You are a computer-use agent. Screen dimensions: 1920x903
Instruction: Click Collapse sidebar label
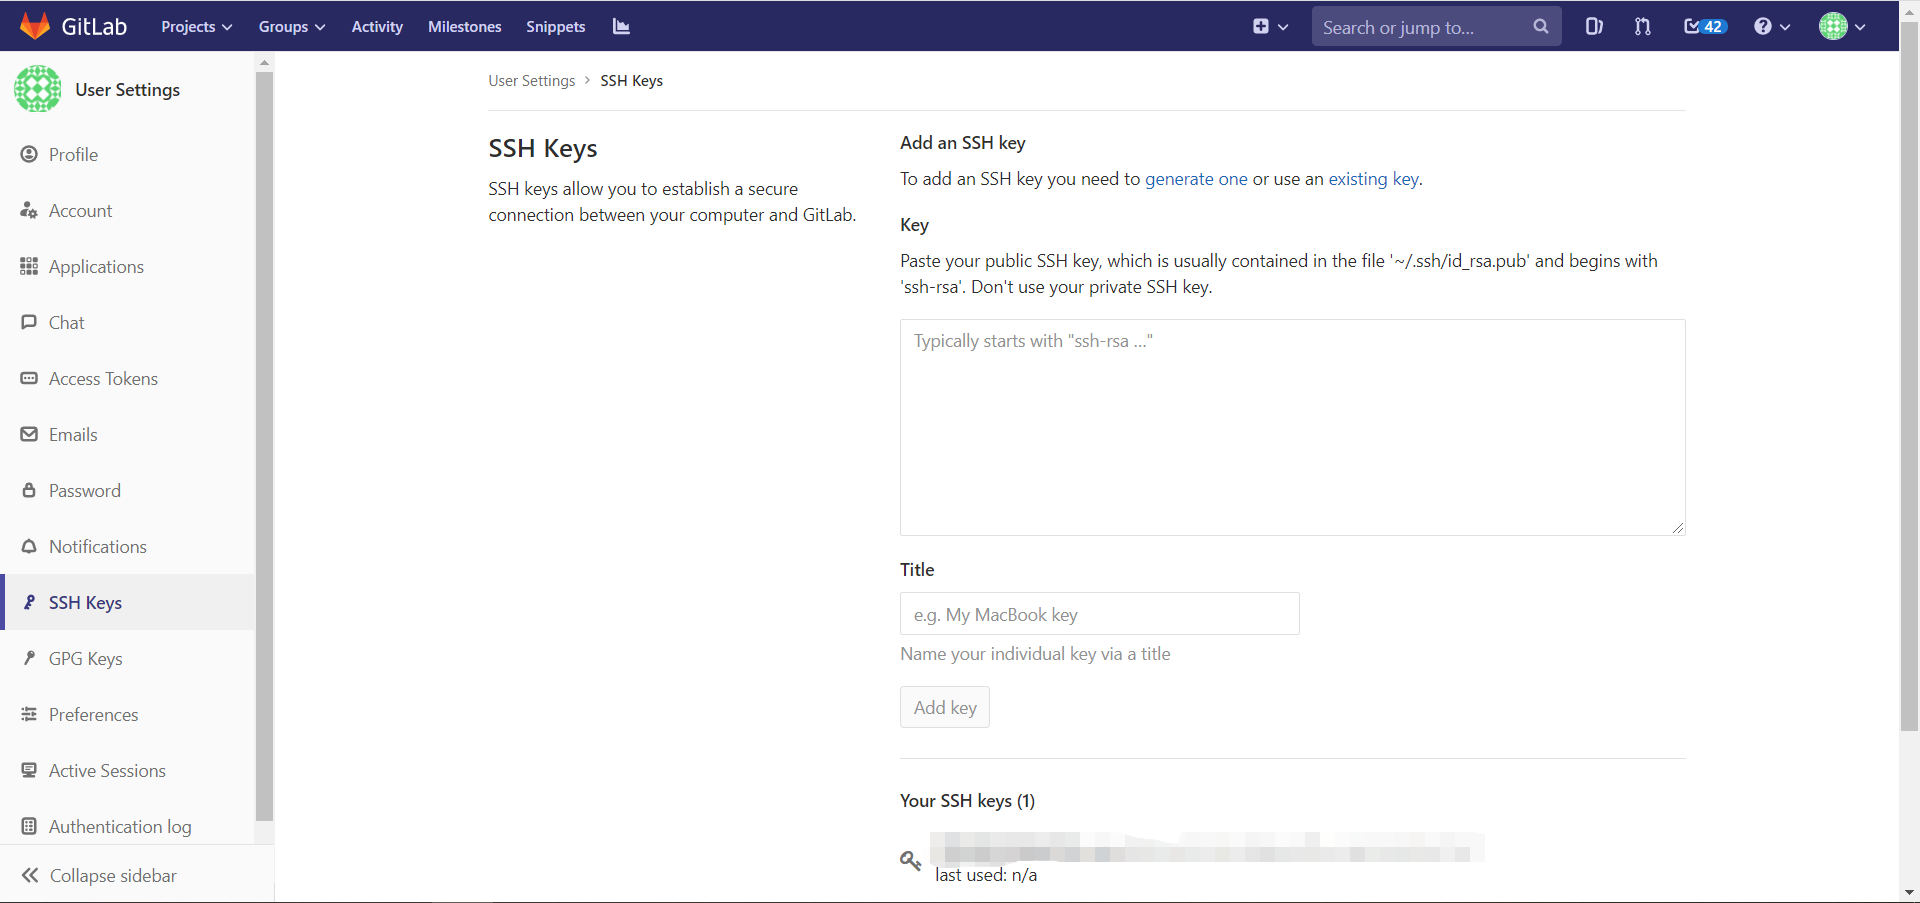(x=113, y=875)
